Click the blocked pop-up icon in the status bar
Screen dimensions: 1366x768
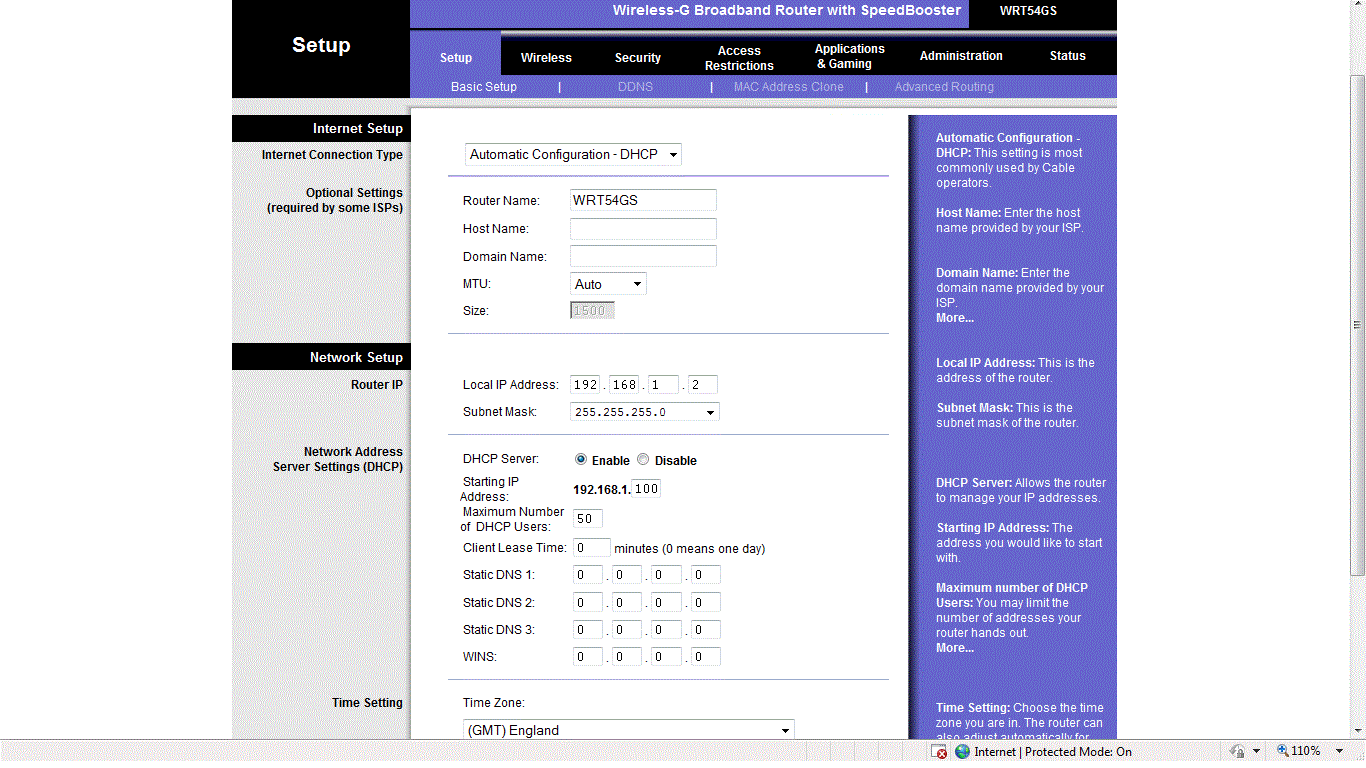(939, 751)
